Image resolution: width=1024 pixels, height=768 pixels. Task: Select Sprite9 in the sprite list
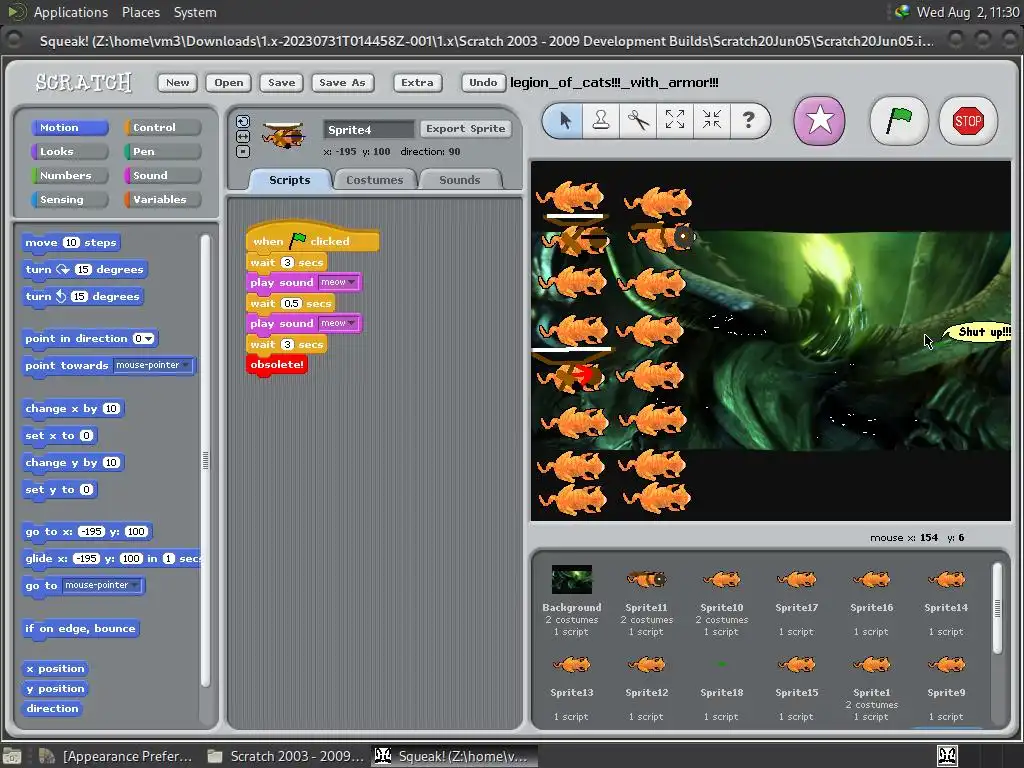coord(946,686)
